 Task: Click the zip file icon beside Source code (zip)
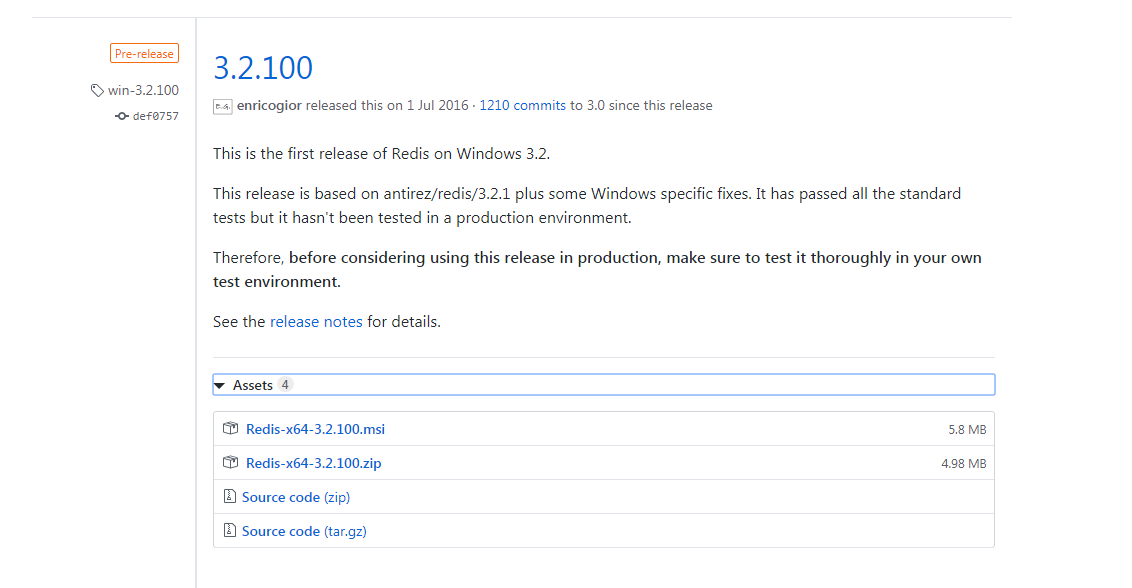coord(230,496)
